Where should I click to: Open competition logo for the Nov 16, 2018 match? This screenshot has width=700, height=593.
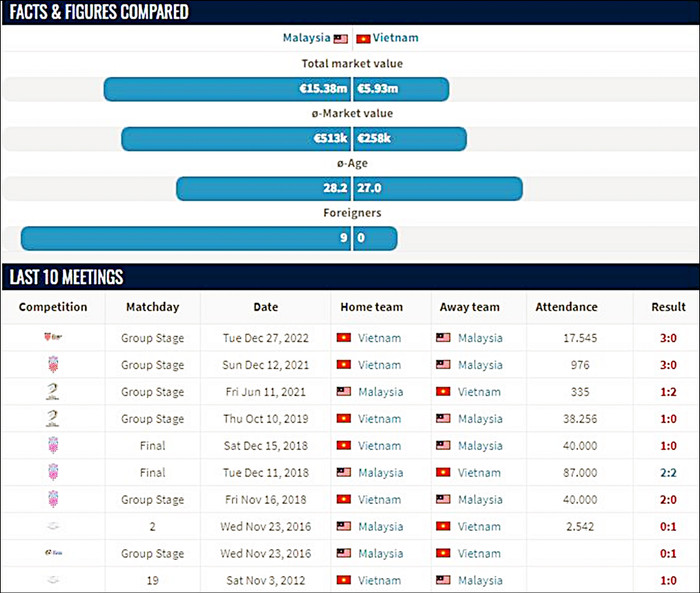(53, 499)
